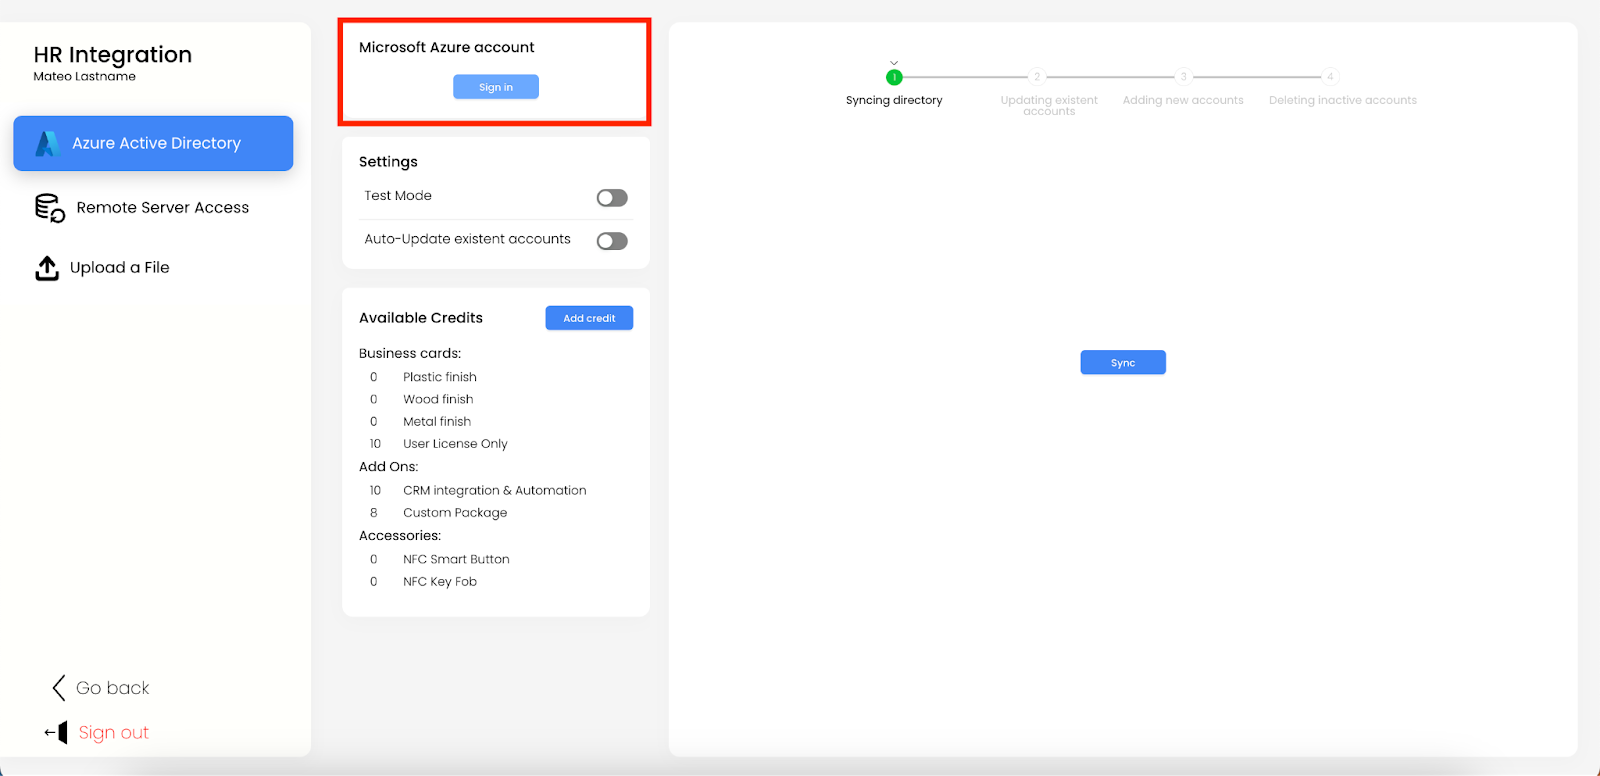Click step 2 circle in progress stepper
The width and height of the screenshot is (1600, 776).
pyautogui.click(x=1037, y=77)
